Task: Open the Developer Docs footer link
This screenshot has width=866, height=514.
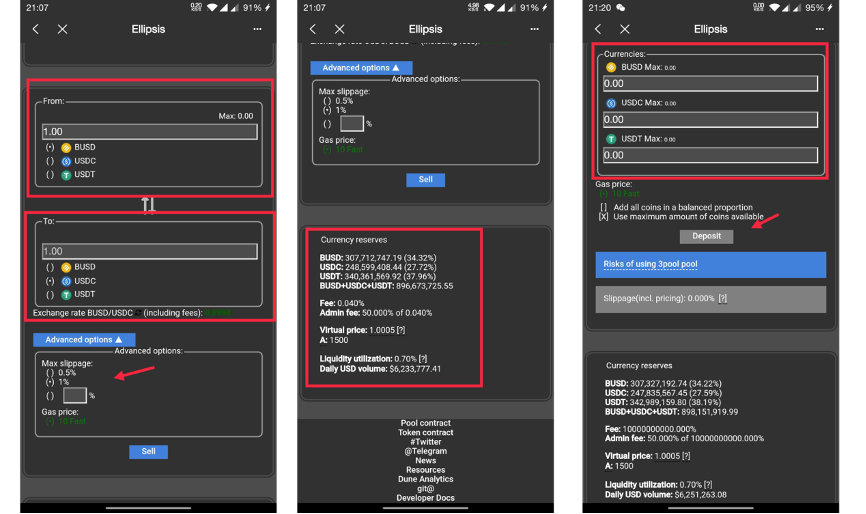Action: (426, 498)
